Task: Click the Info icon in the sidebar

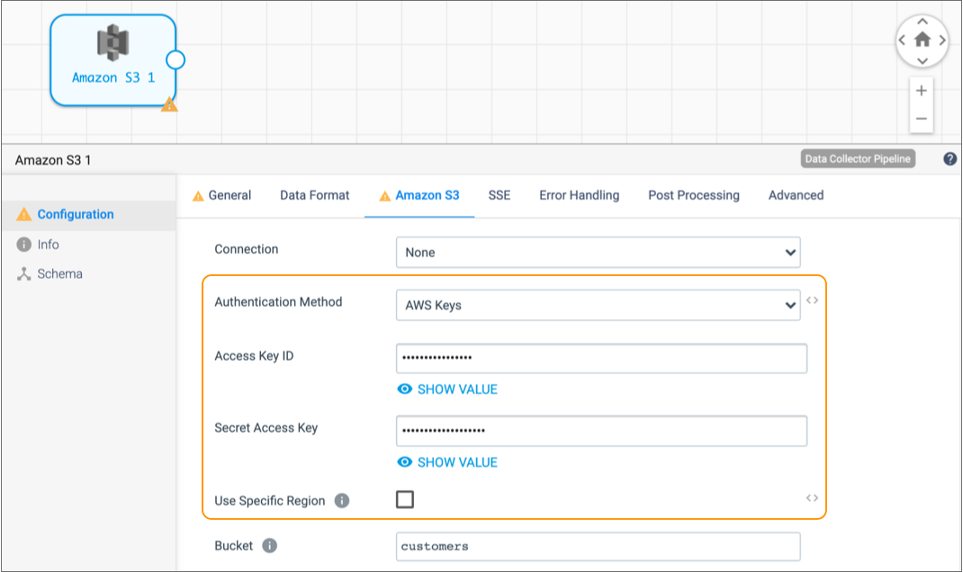Action: [23, 245]
